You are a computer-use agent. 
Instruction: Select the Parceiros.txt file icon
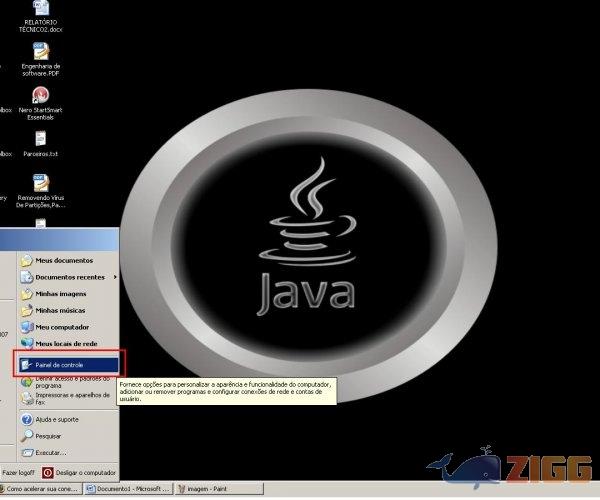coord(41,144)
